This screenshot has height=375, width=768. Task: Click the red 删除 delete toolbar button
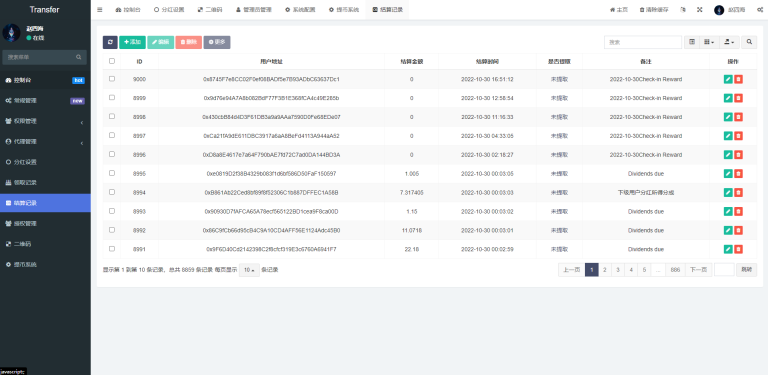coord(189,42)
